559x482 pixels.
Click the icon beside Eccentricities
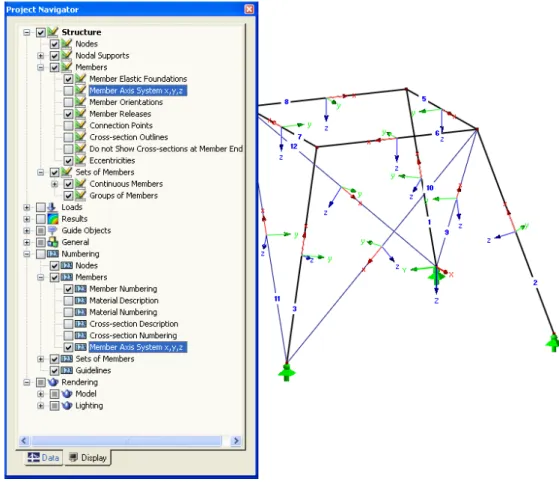click(81, 160)
